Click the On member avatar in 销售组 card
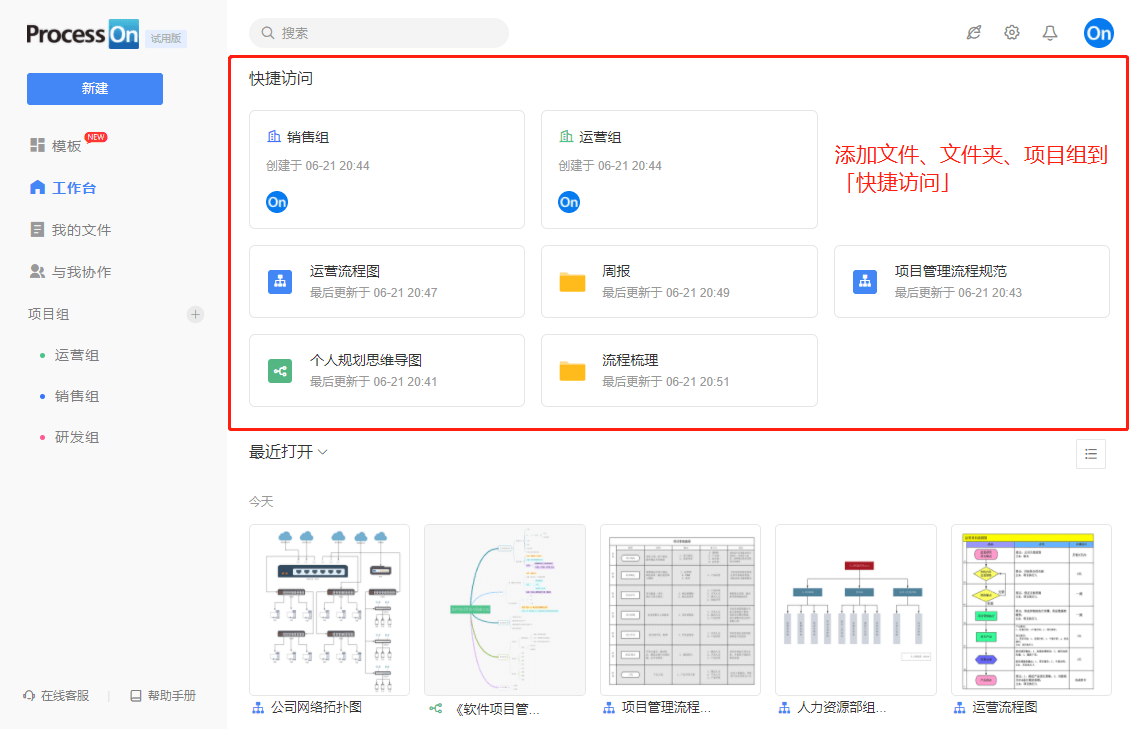The width and height of the screenshot is (1134, 729). click(277, 202)
